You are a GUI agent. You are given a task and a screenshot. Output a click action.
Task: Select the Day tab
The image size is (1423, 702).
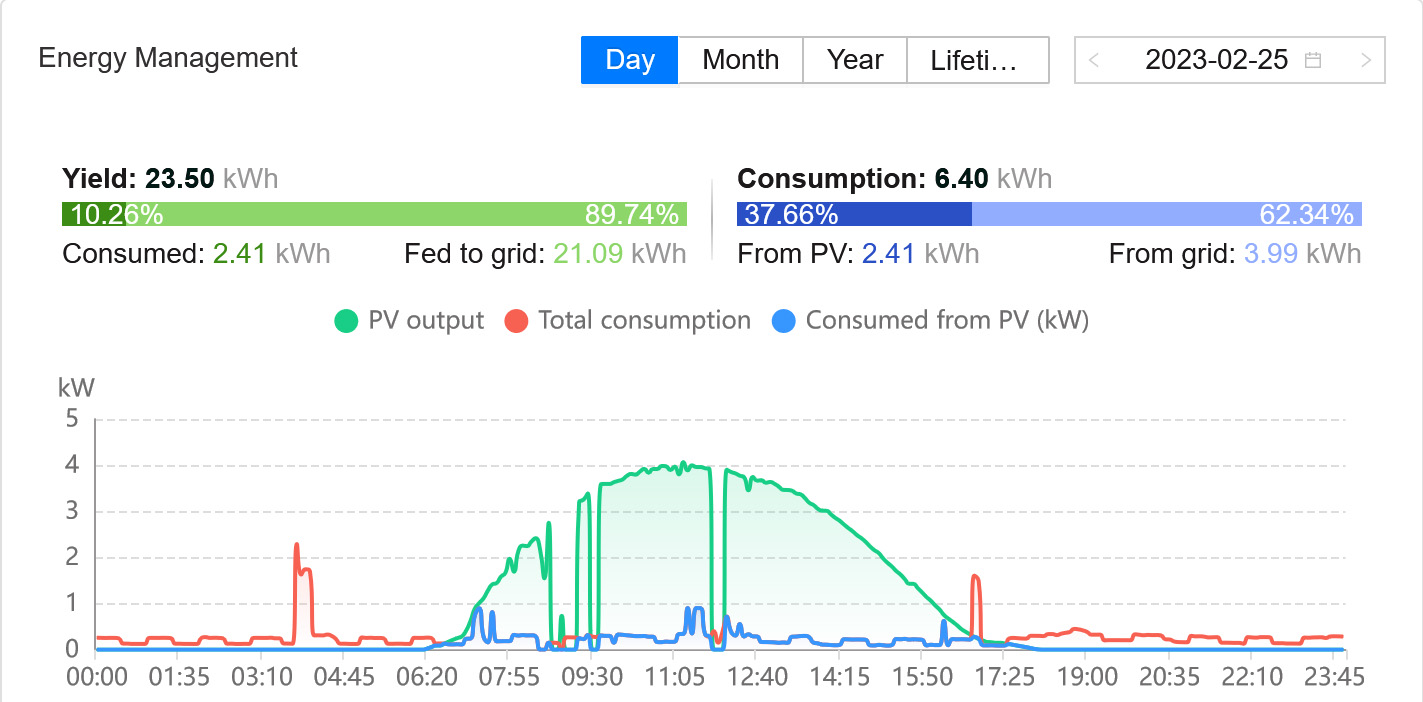(x=630, y=60)
